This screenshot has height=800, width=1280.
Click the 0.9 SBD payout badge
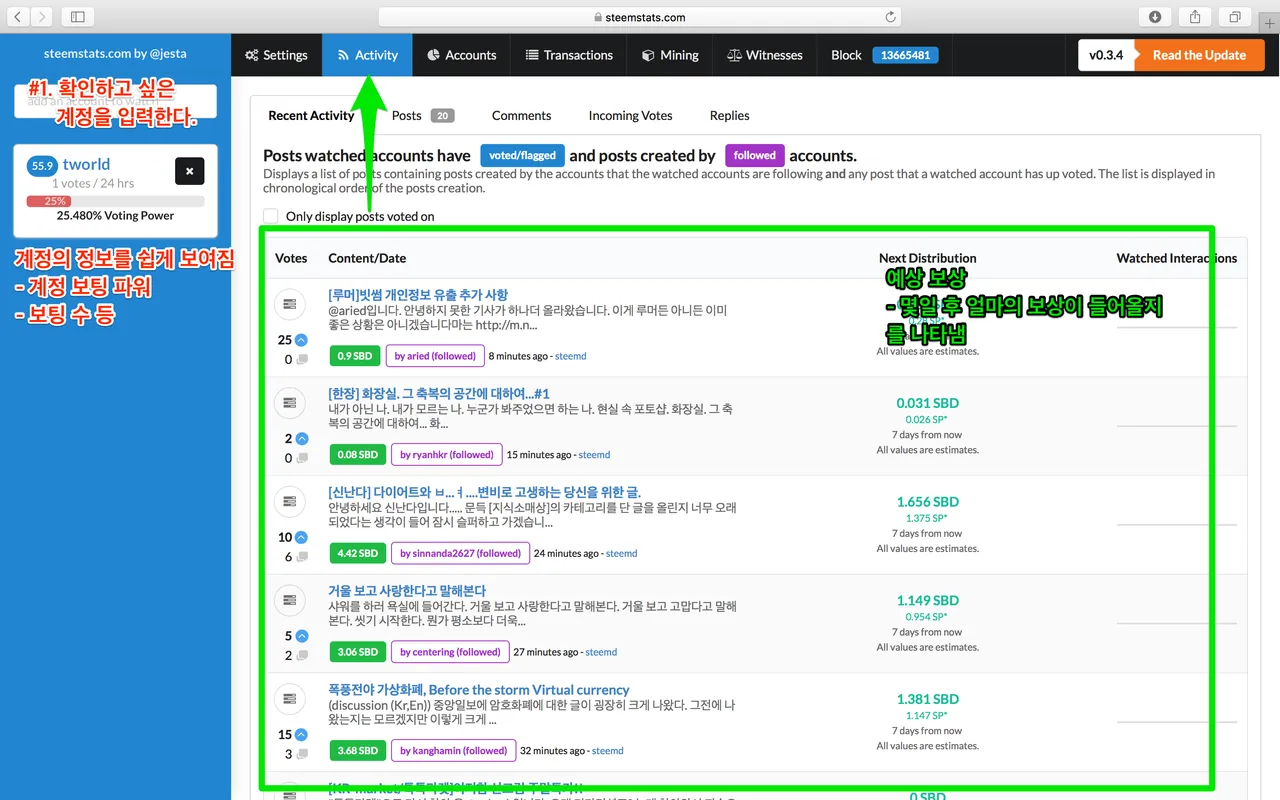point(355,356)
